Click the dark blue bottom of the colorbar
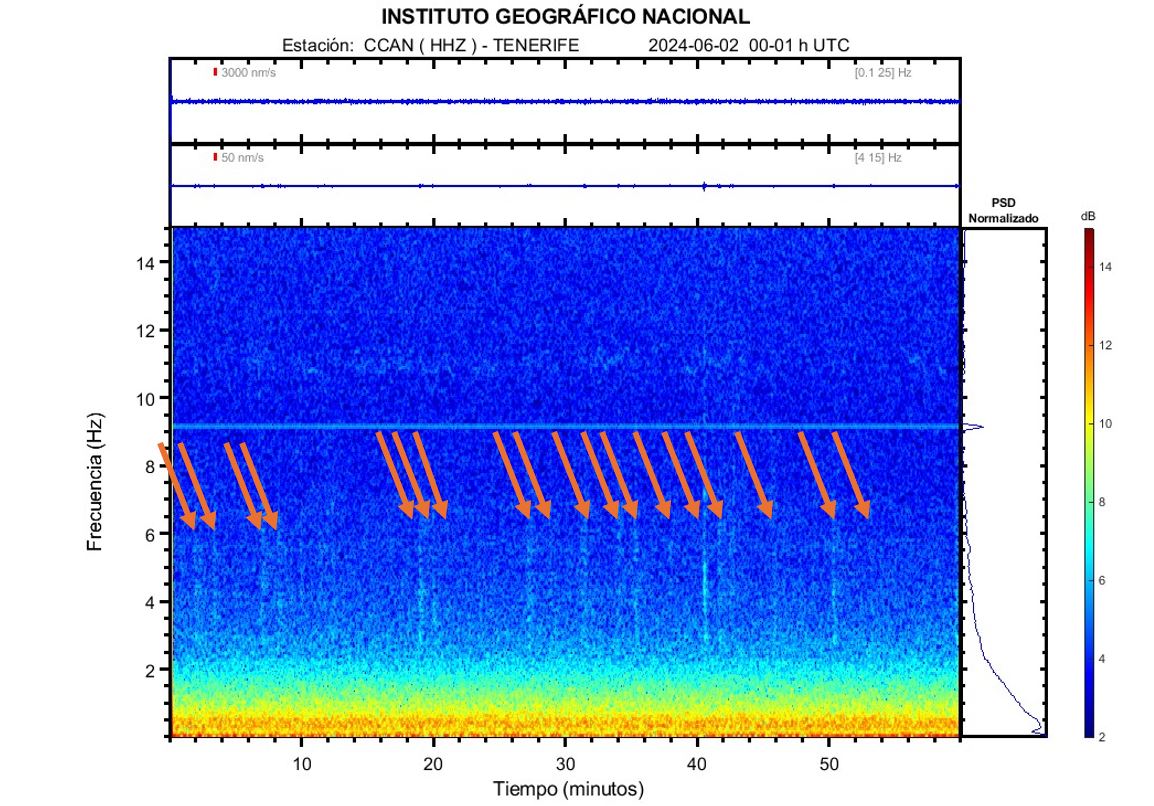The height and width of the screenshot is (806, 1154). click(1089, 731)
